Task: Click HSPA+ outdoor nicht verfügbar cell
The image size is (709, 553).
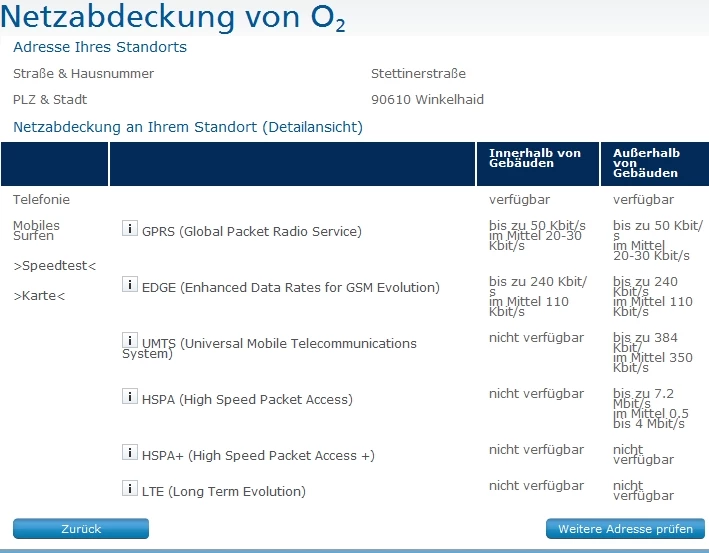Action: pyautogui.click(x=643, y=455)
